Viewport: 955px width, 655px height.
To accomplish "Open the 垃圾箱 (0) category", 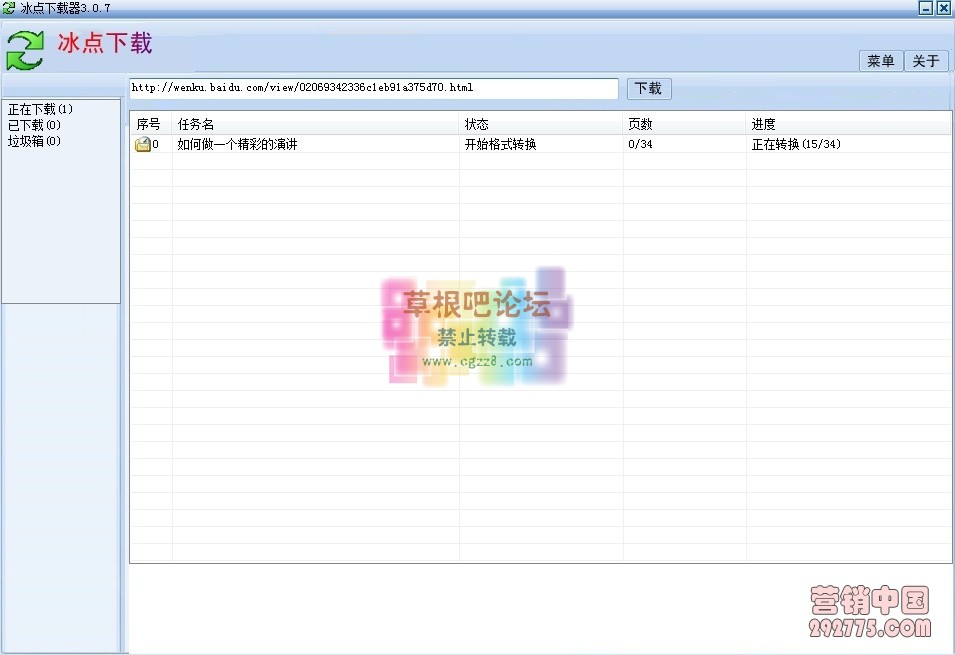I will 35,141.
